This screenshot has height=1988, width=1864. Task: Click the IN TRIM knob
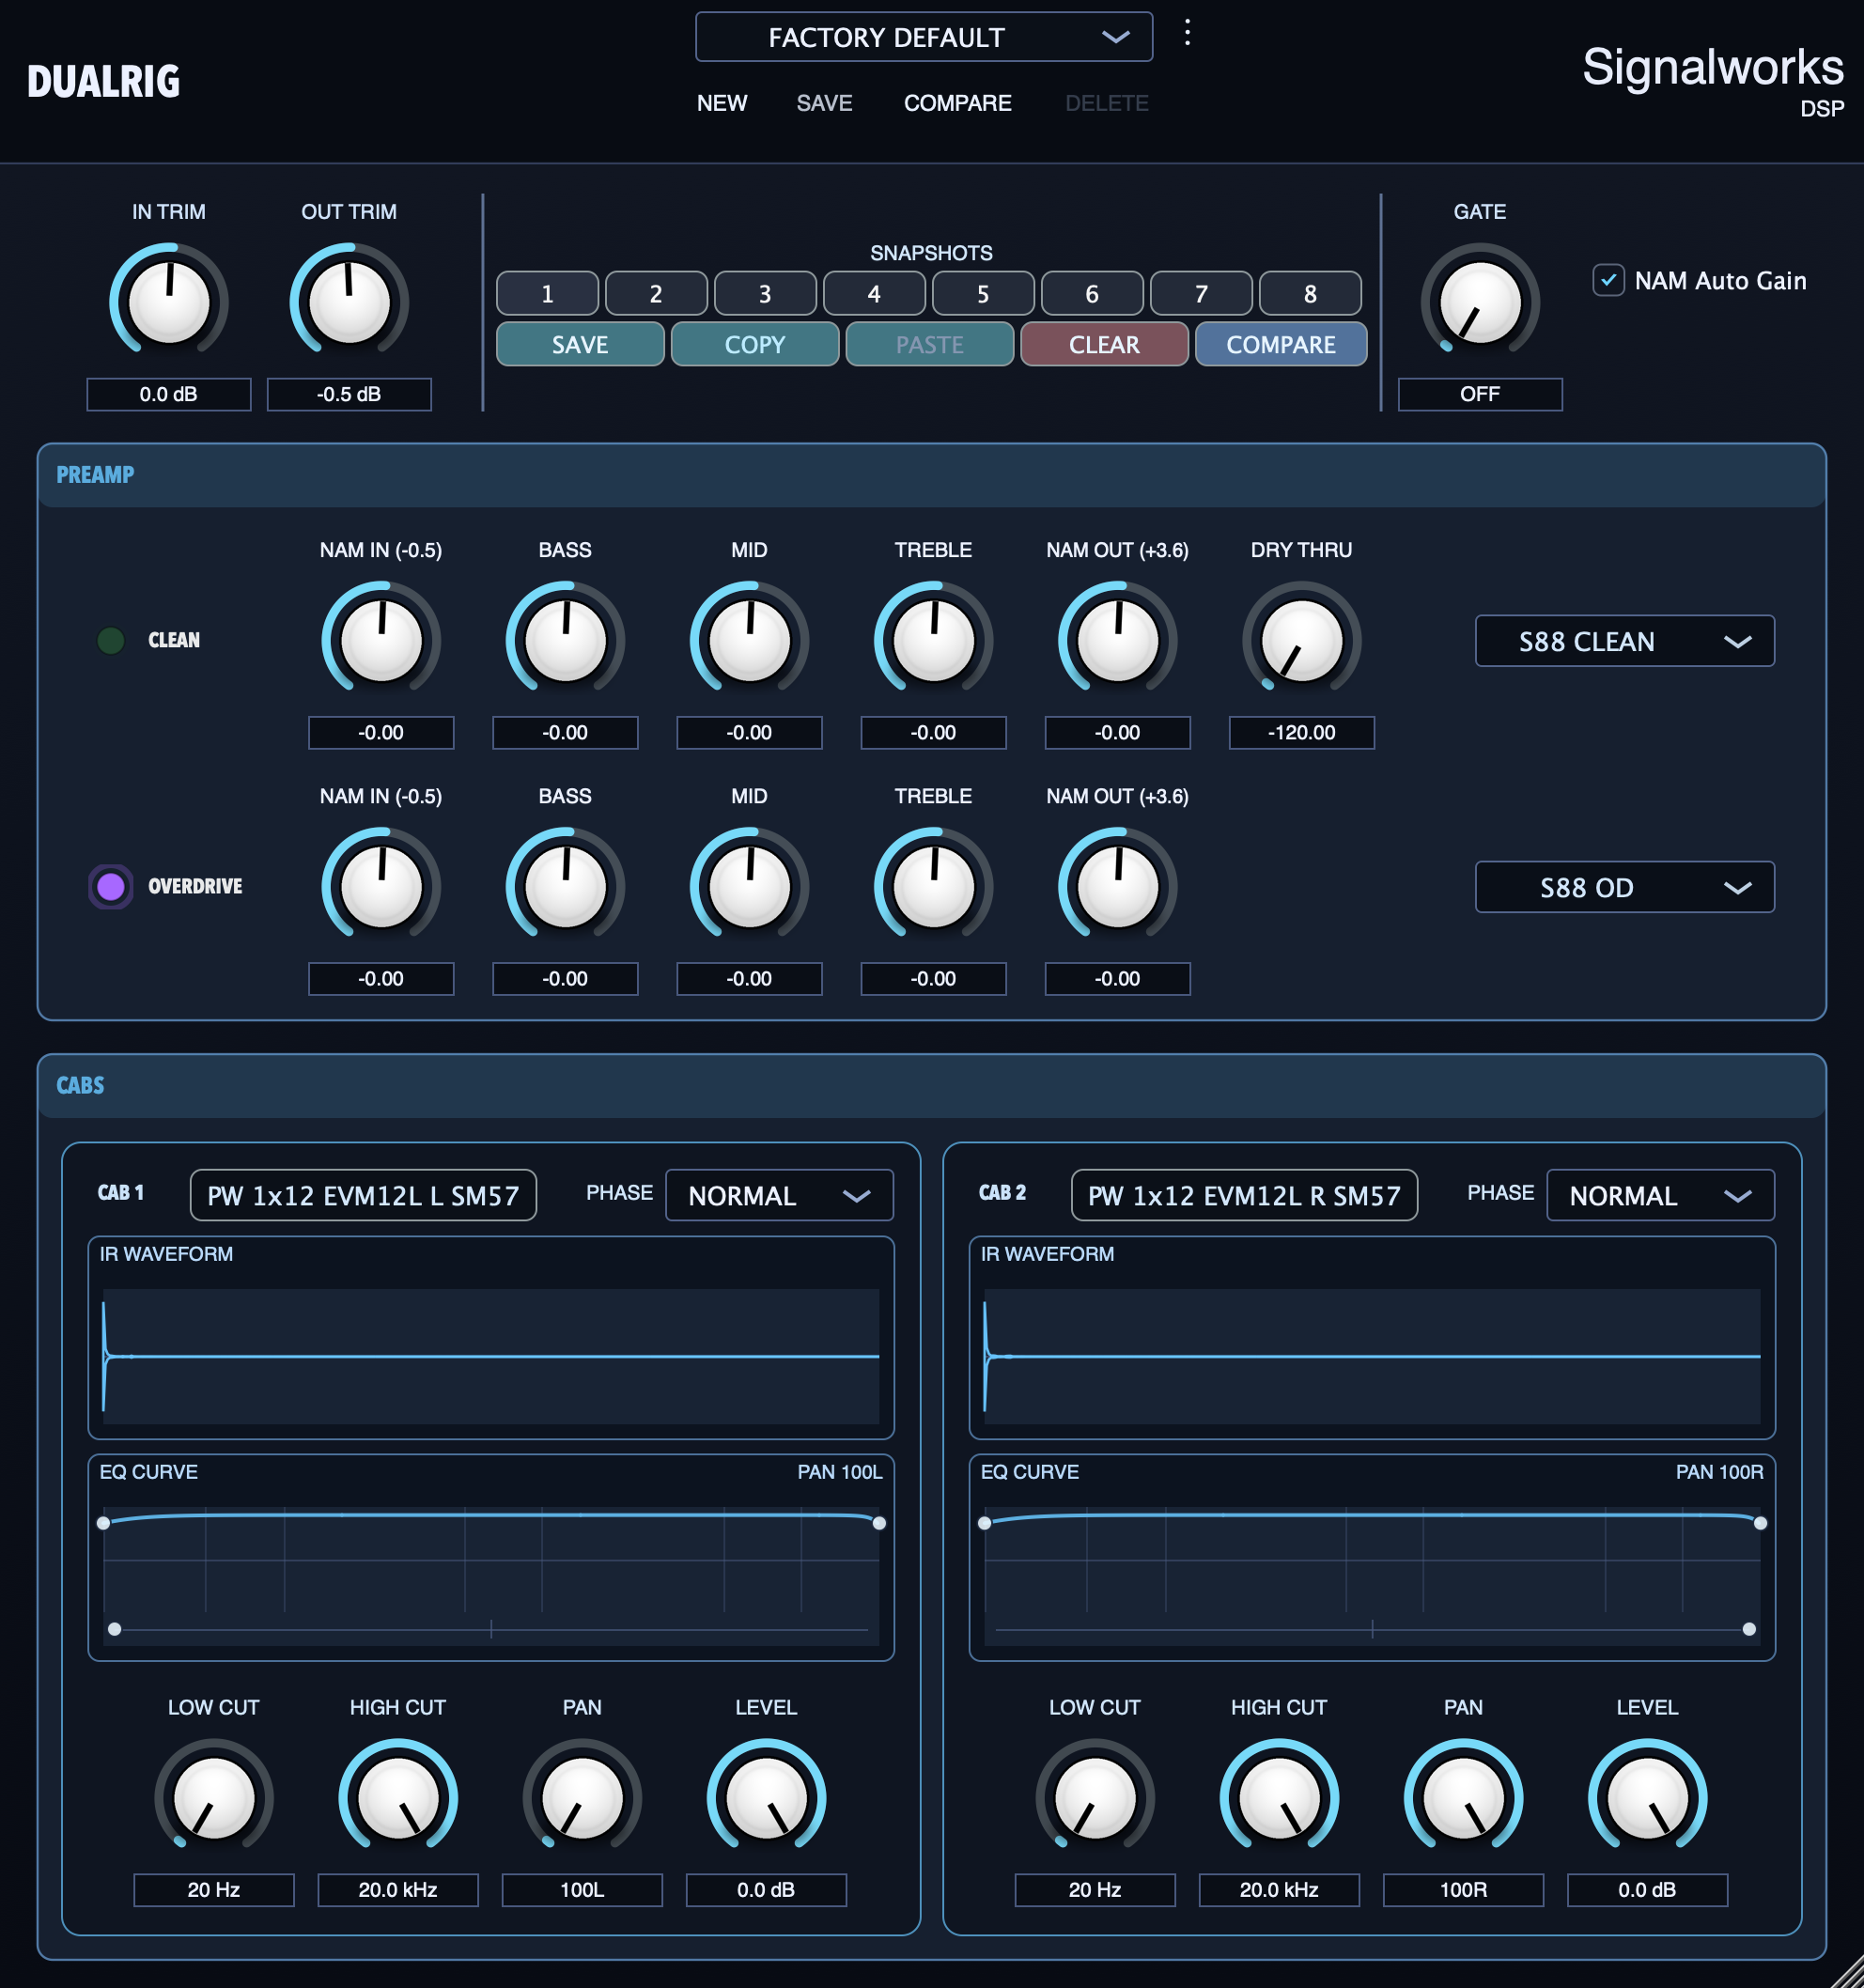169,302
